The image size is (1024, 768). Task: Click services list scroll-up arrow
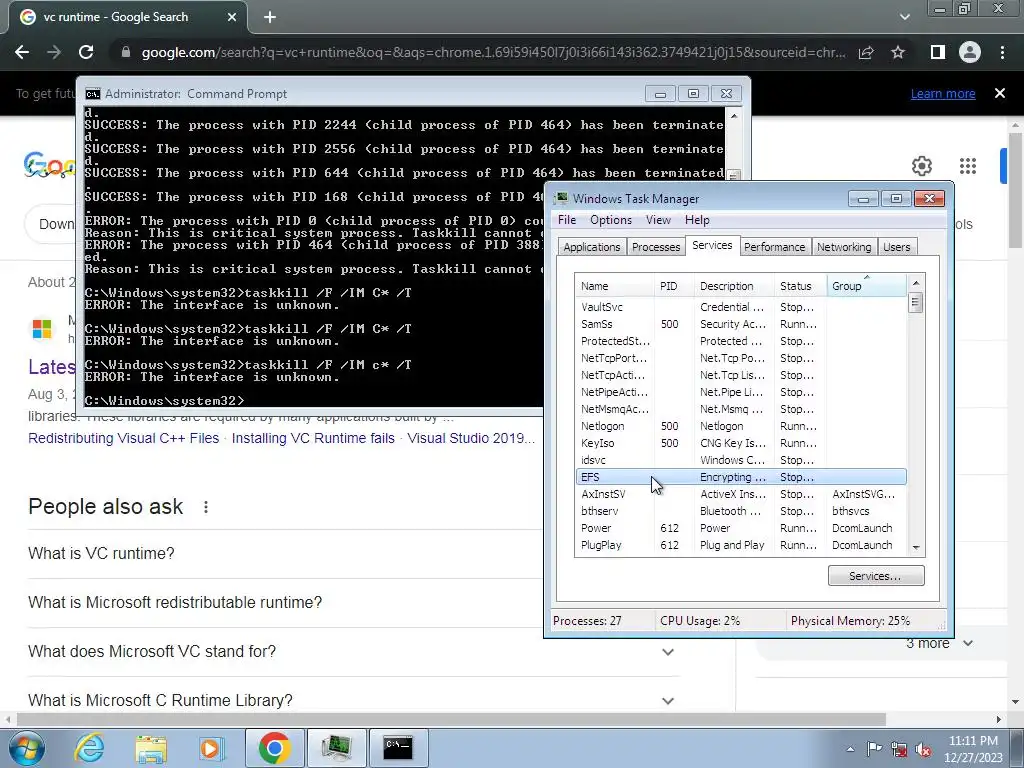[916, 283]
